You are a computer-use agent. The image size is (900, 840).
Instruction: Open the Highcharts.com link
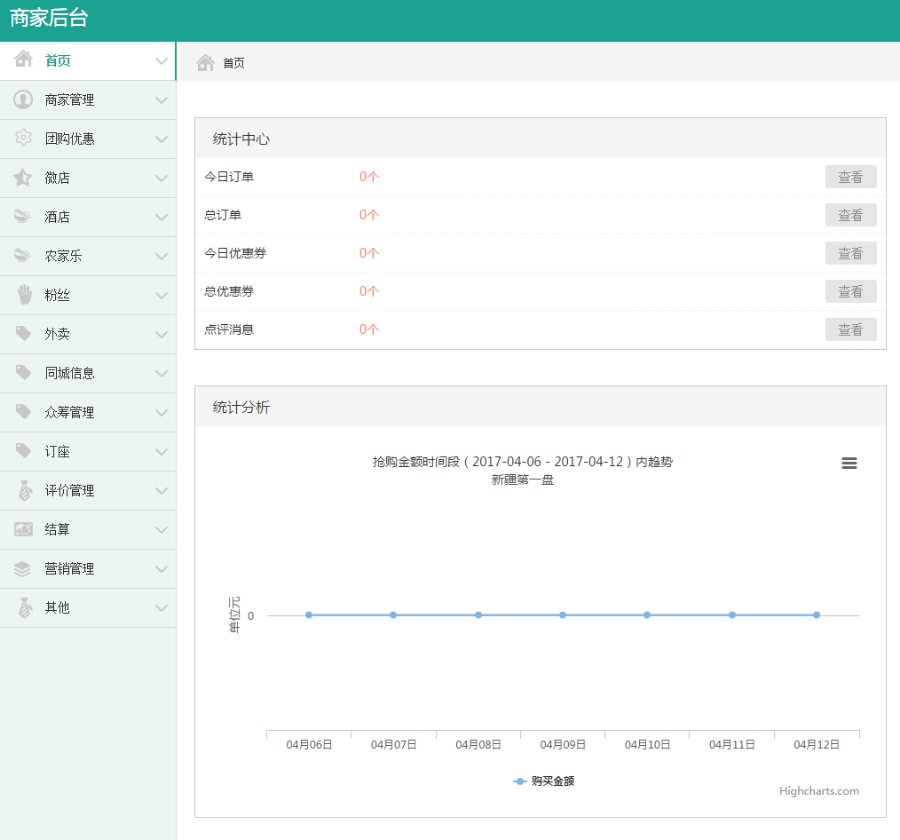[820, 791]
